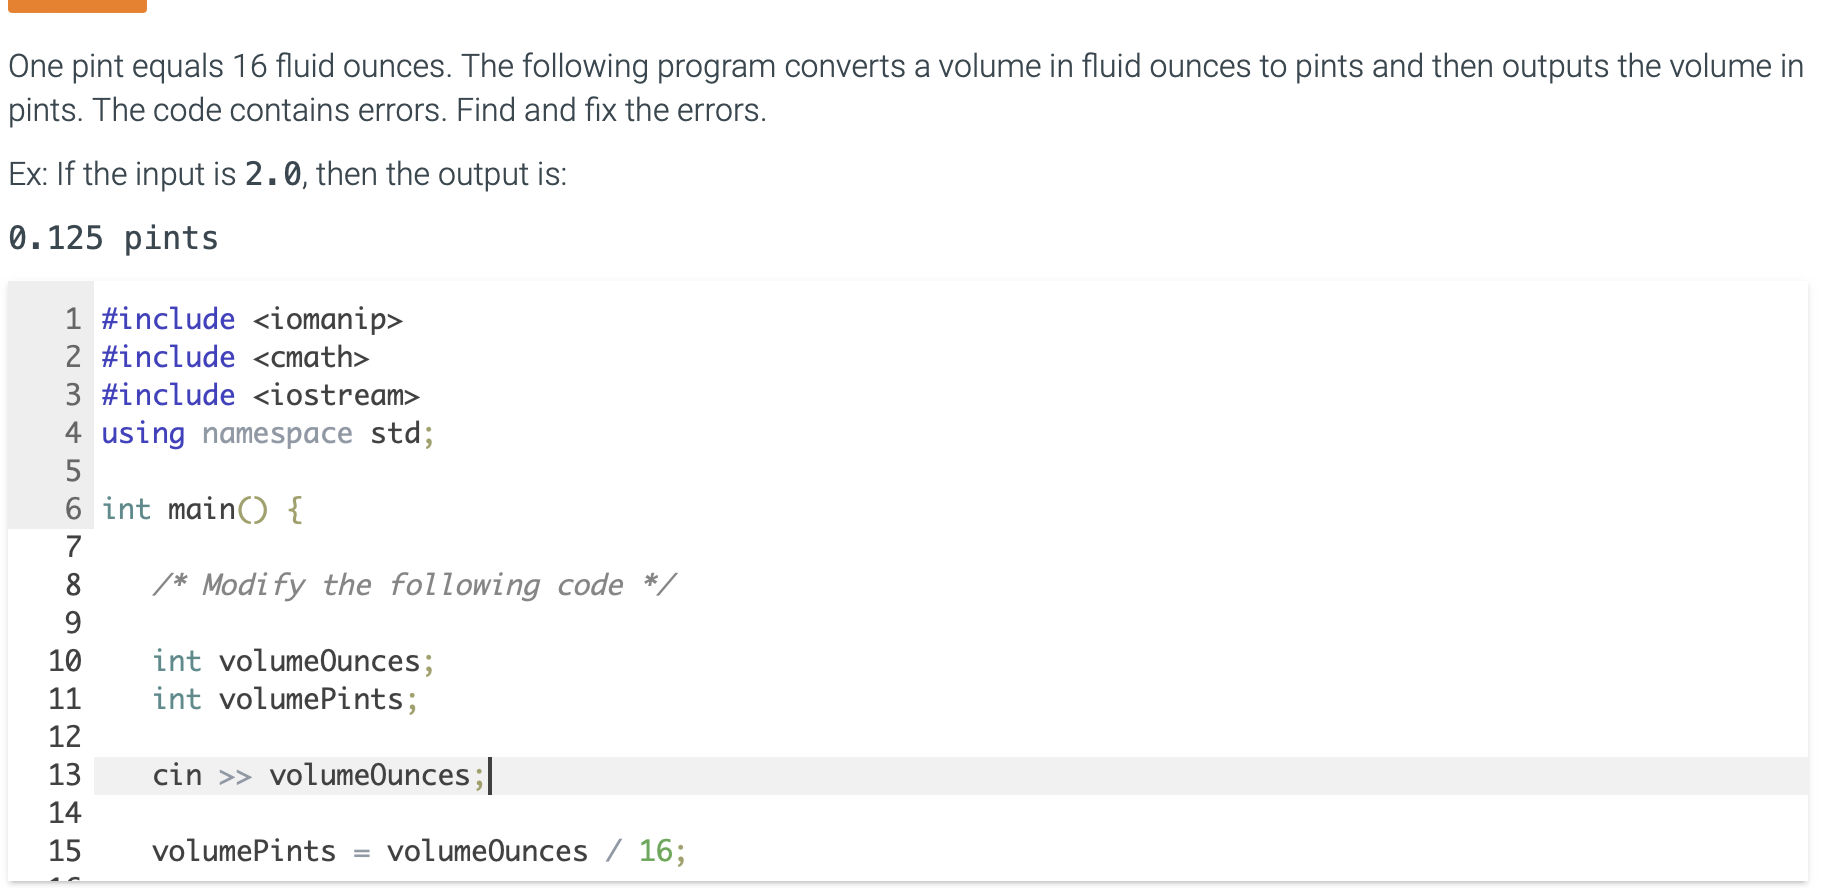Click the #include <iomanip> line
This screenshot has height=888, width=1834.
(x=252, y=319)
